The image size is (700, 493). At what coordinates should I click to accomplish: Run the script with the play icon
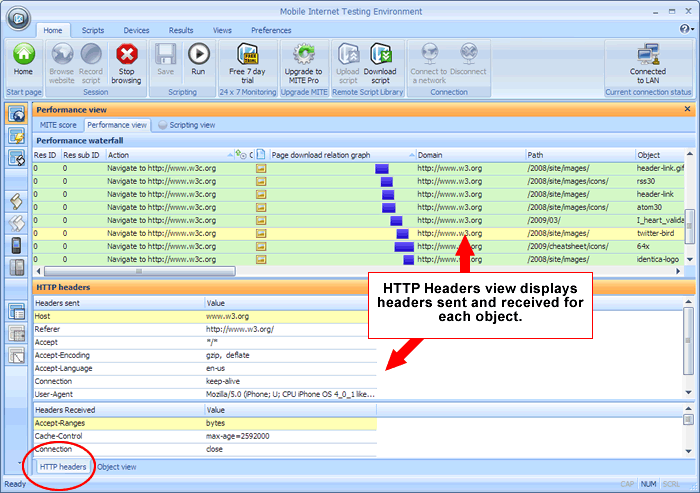[x=198, y=54]
